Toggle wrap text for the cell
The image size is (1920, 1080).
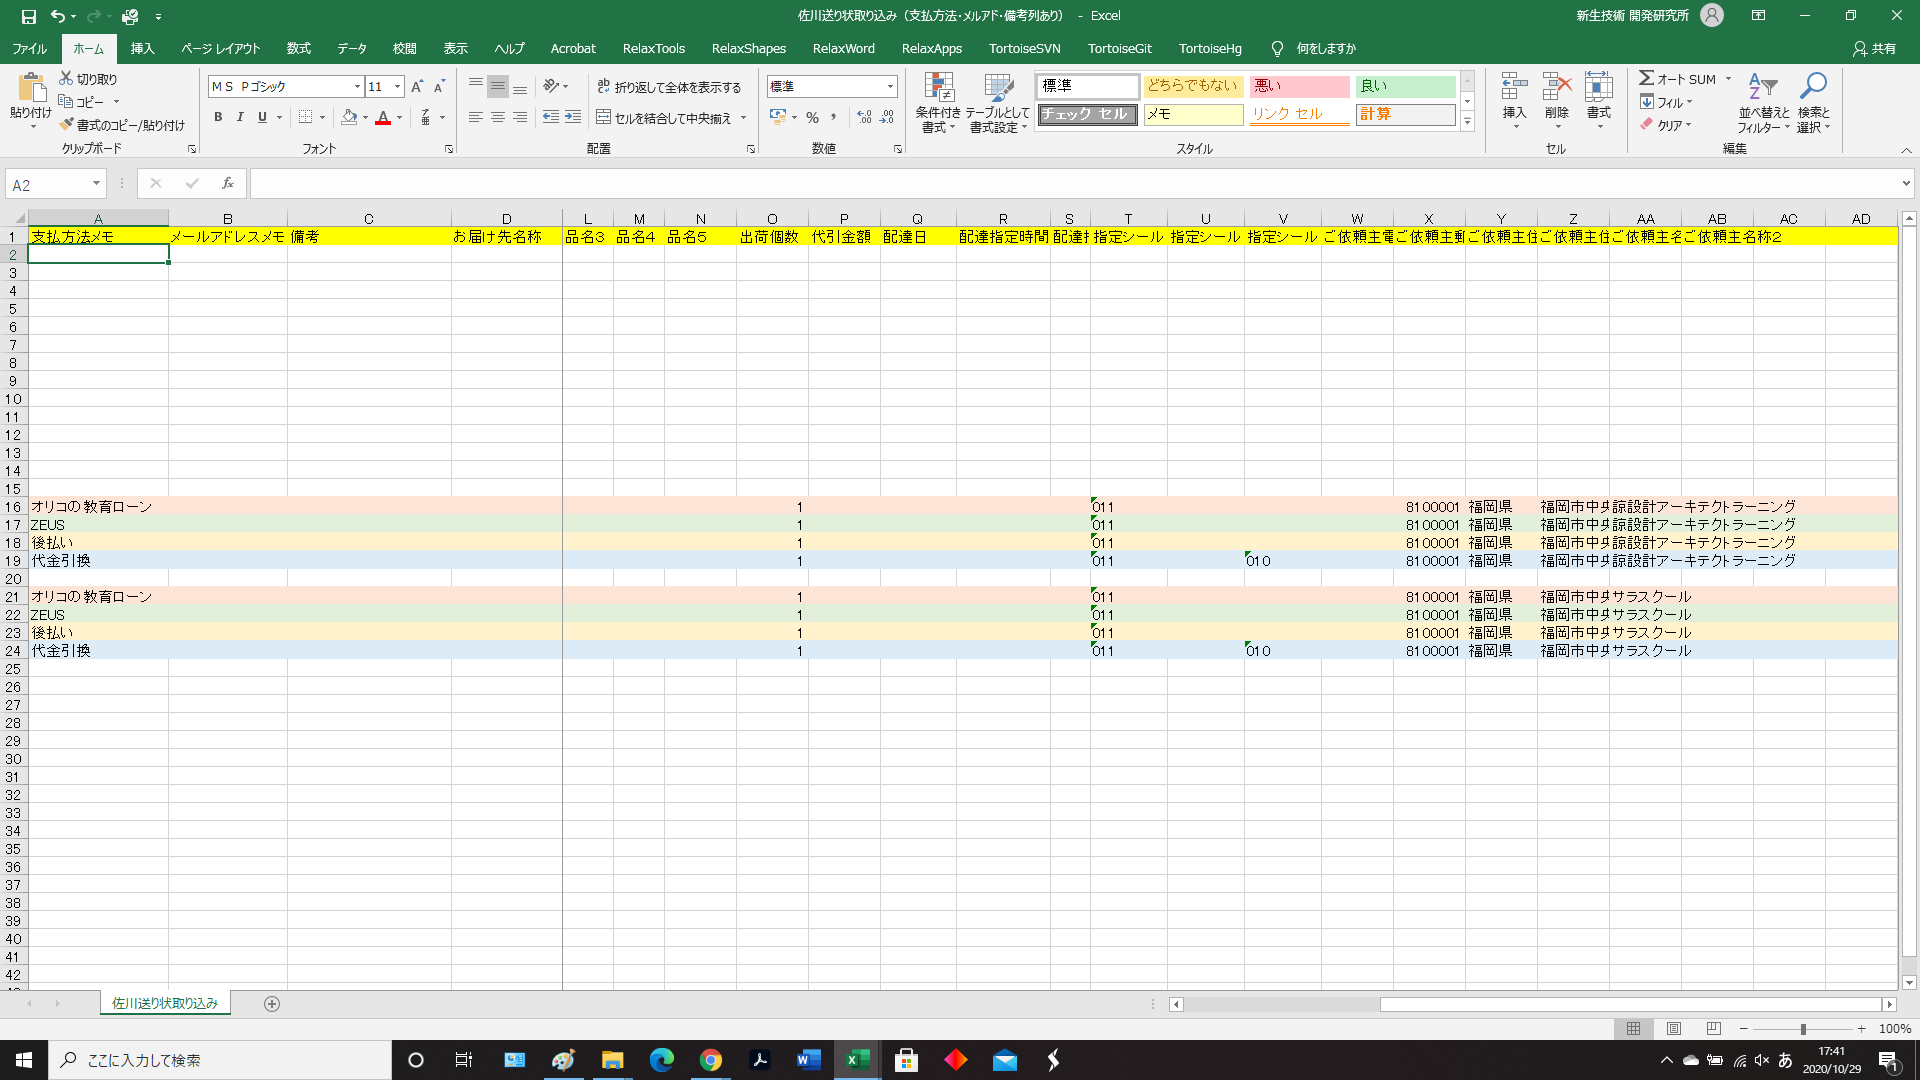(669, 87)
